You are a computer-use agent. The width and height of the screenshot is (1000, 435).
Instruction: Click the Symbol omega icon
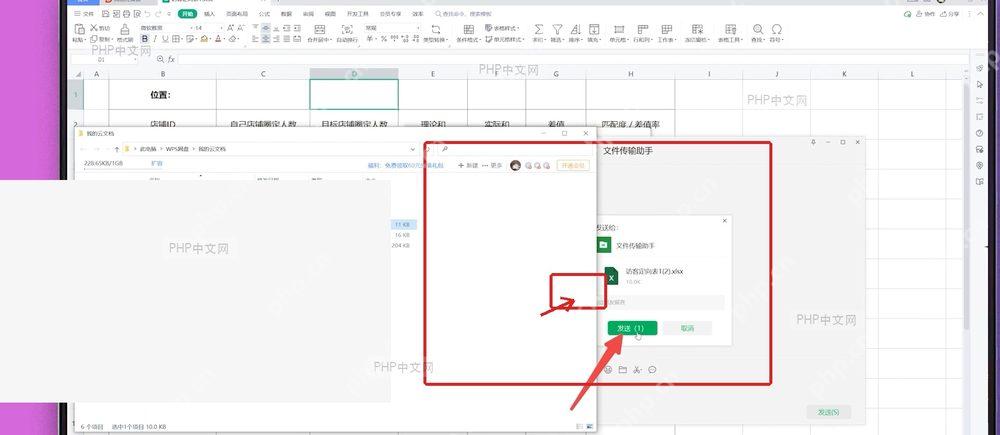point(777,29)
